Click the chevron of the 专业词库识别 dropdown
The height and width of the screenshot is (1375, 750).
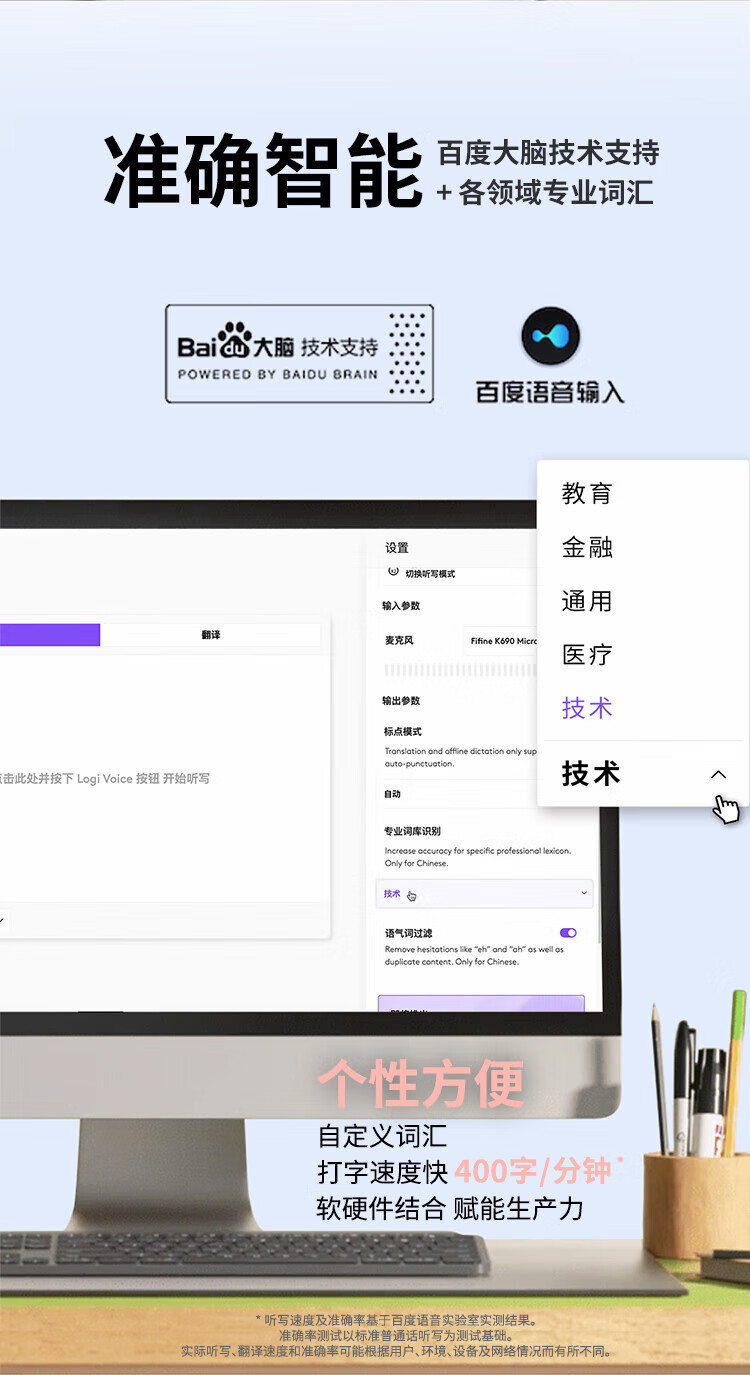click(x=584, y=894)
